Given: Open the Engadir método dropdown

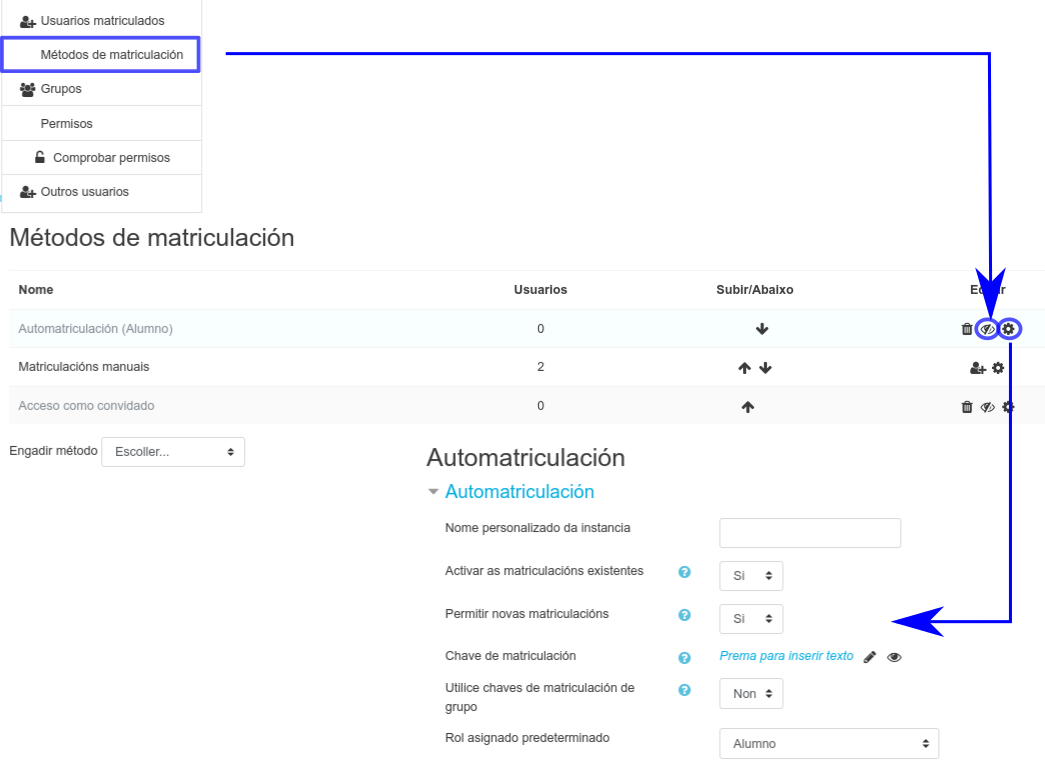Looking at the screenshot, I should click(173, 452).
